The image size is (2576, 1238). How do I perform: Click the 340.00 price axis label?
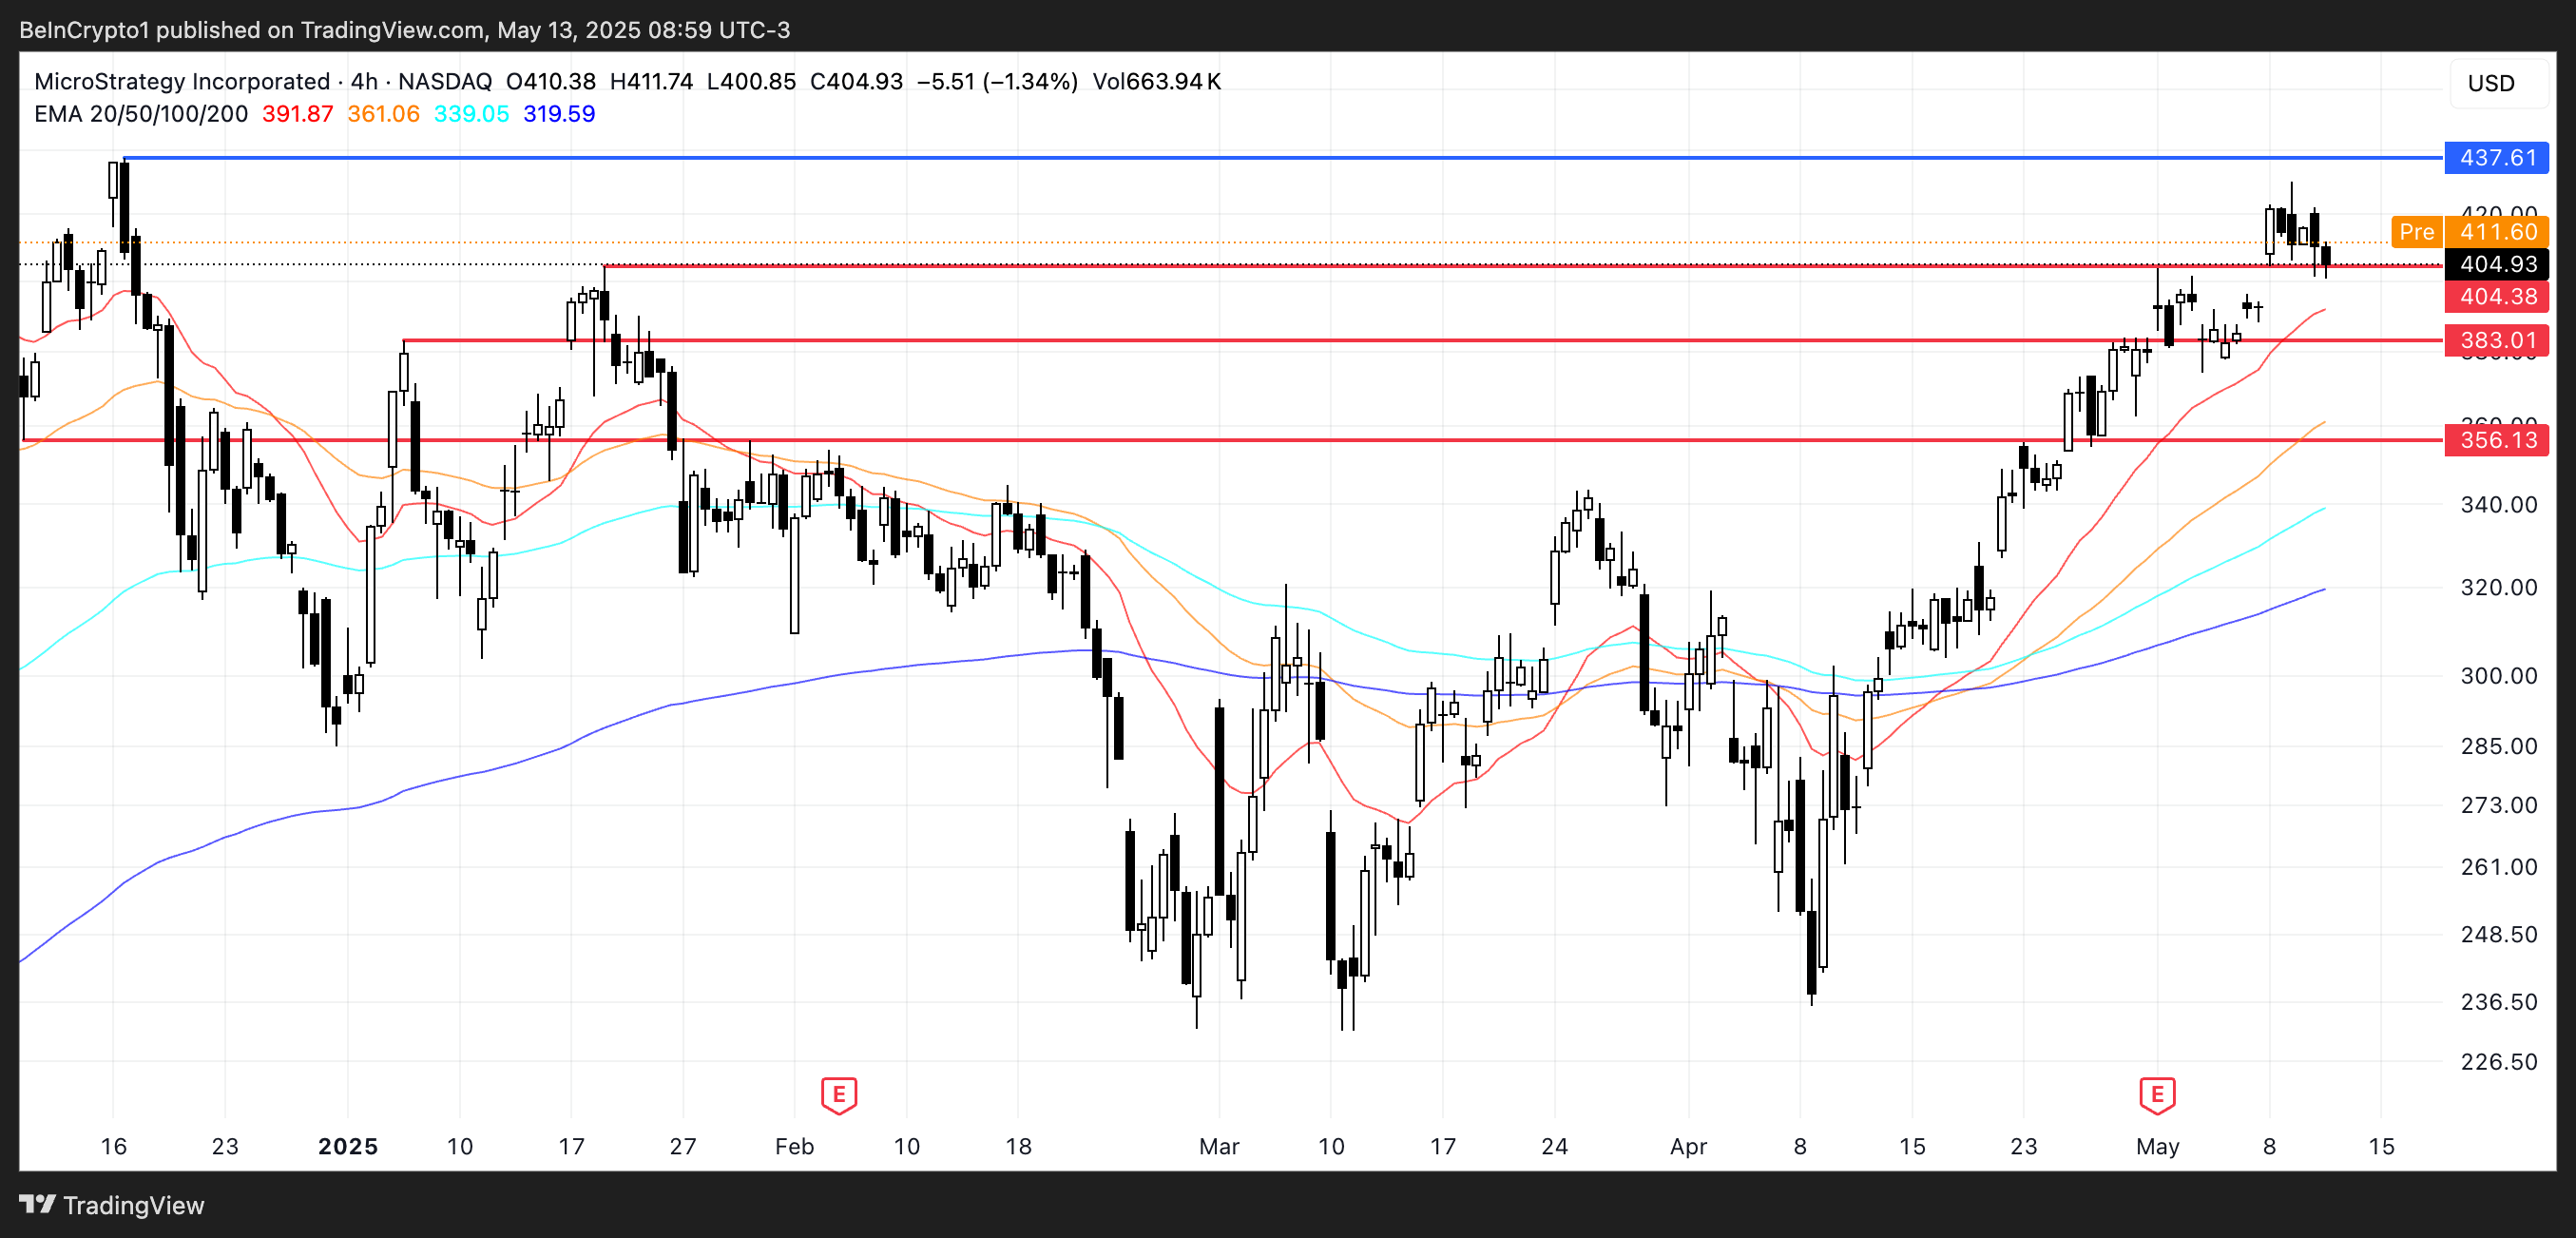pos(2498,505)
